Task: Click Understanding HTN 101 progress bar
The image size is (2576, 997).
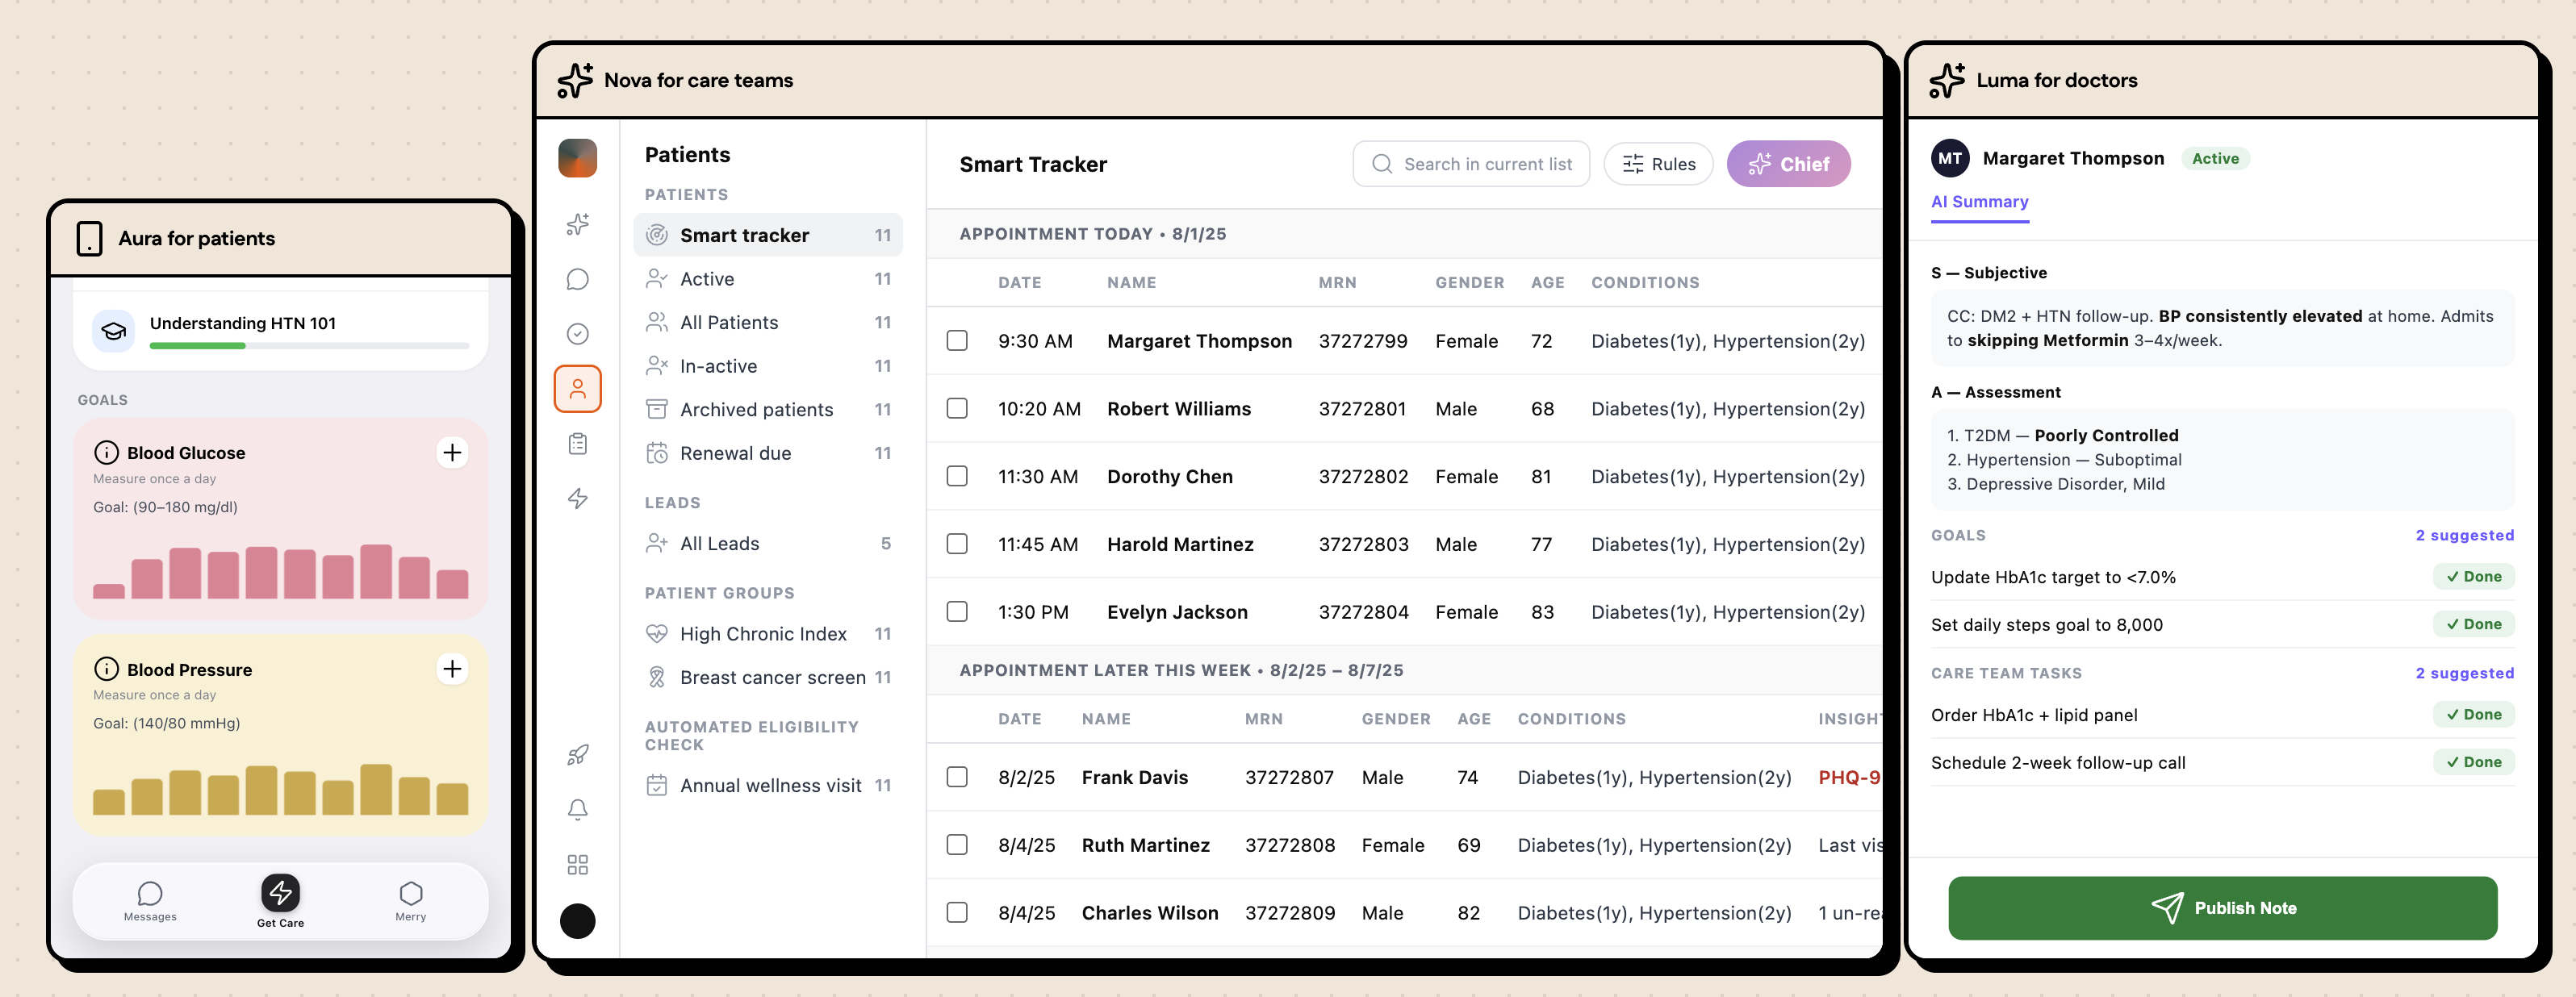Action: click(x=309, y=346)
